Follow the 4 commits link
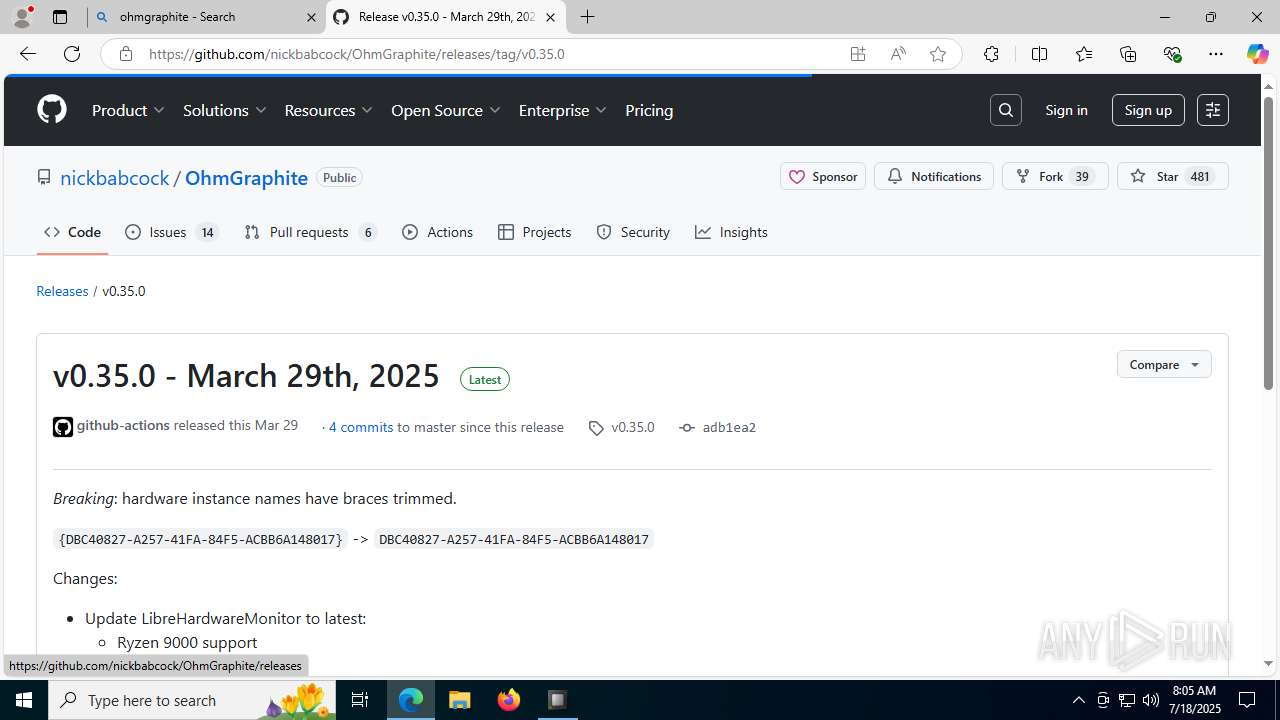 [x=361, y=427]
